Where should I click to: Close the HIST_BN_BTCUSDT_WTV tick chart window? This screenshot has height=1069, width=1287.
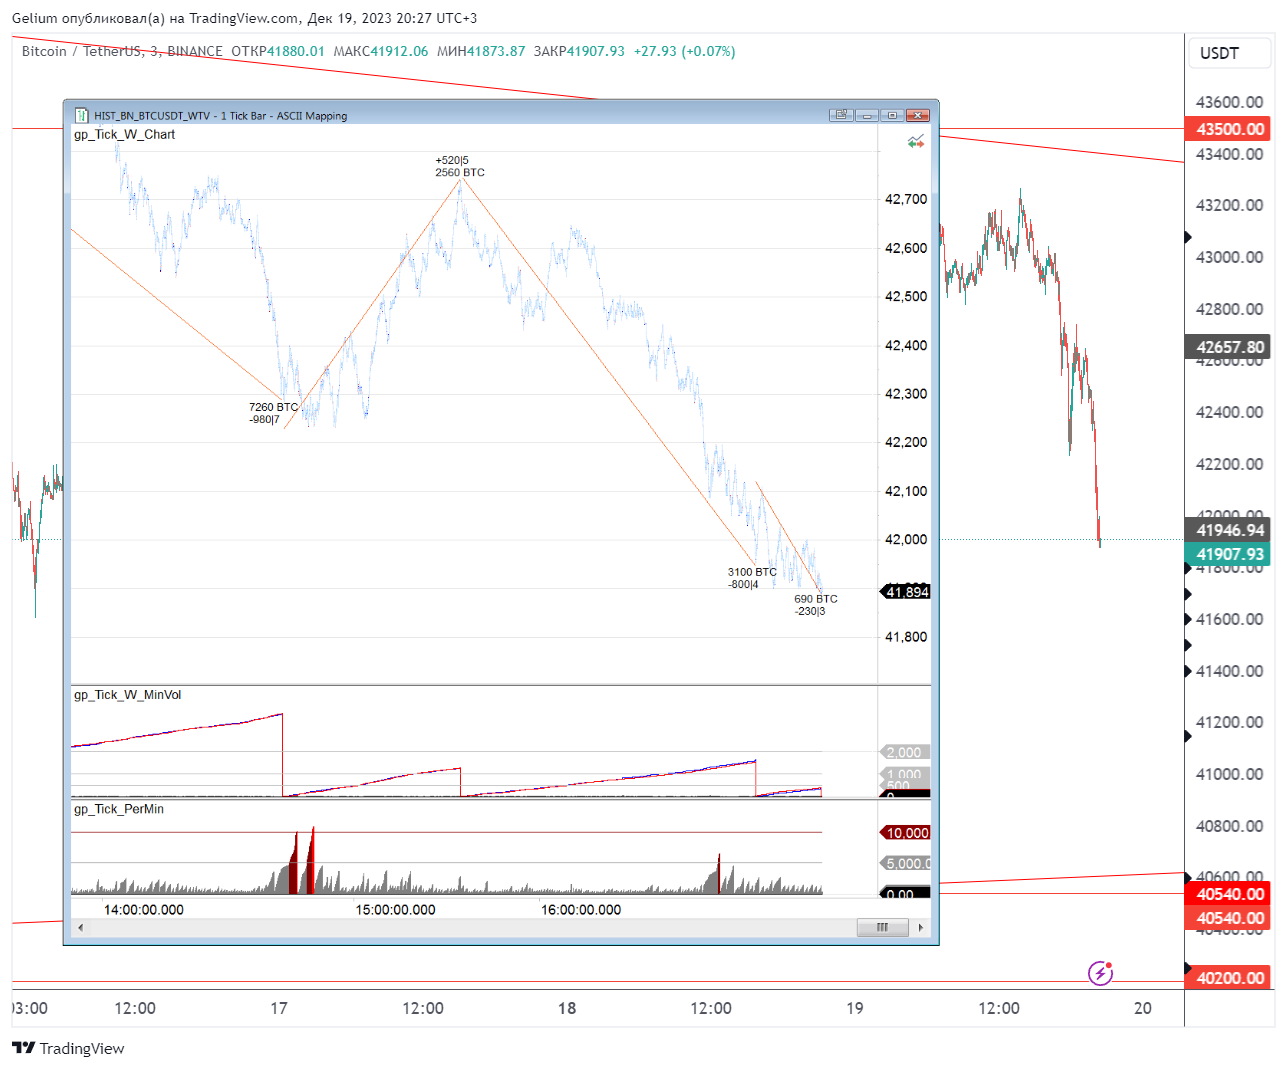click(x=918, y=115)
